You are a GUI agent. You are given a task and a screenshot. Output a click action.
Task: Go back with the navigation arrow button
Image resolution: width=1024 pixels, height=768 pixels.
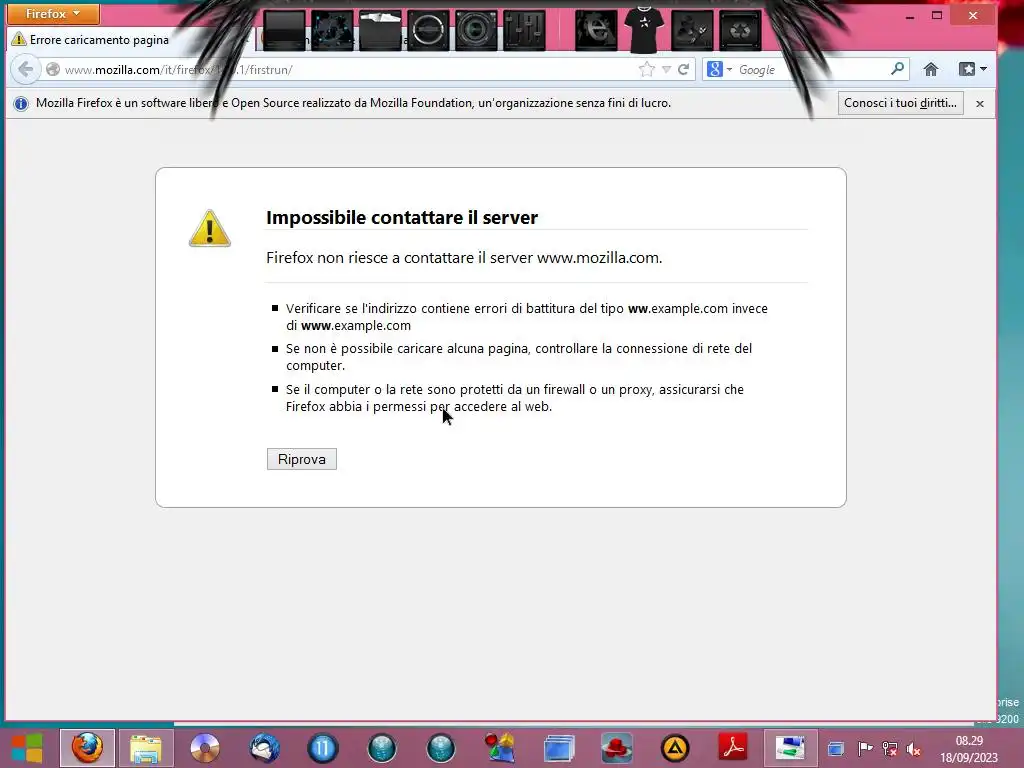click(x=25, y=69)
